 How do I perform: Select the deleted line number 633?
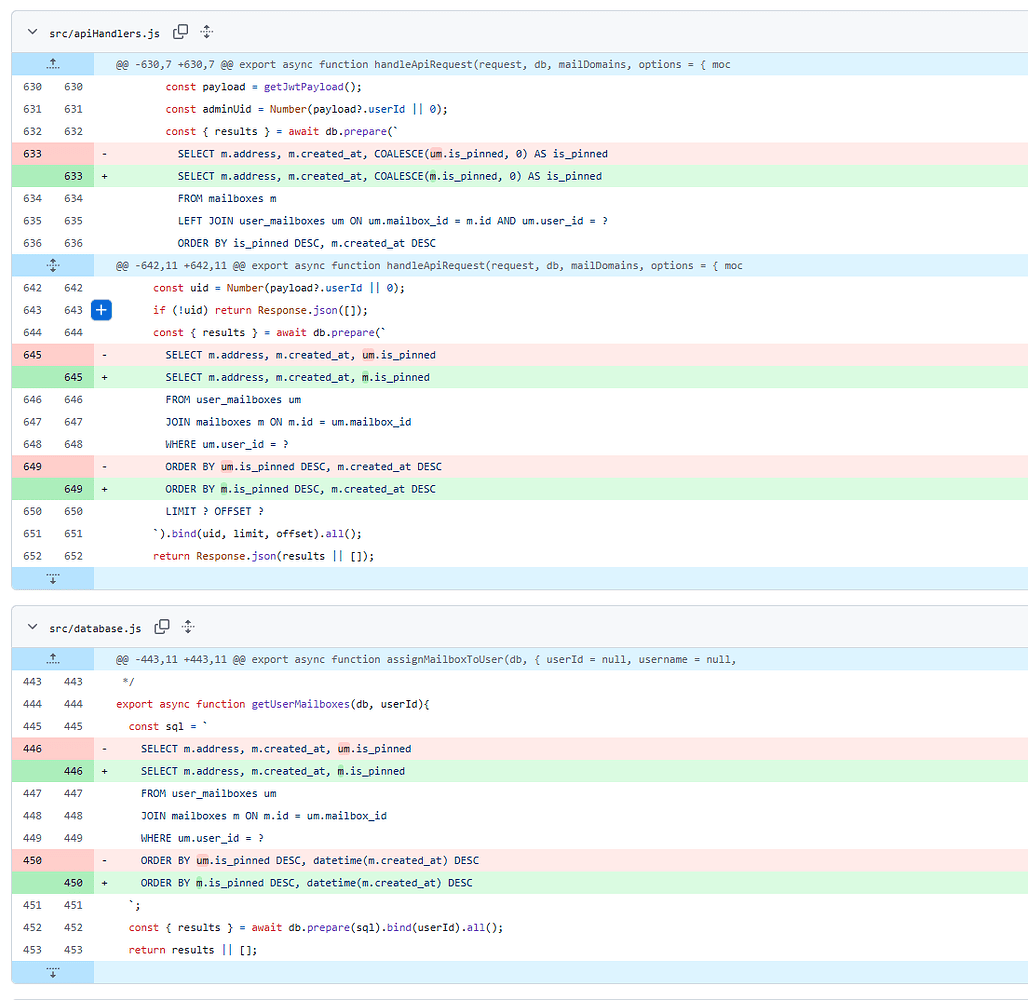coord(32,154)
